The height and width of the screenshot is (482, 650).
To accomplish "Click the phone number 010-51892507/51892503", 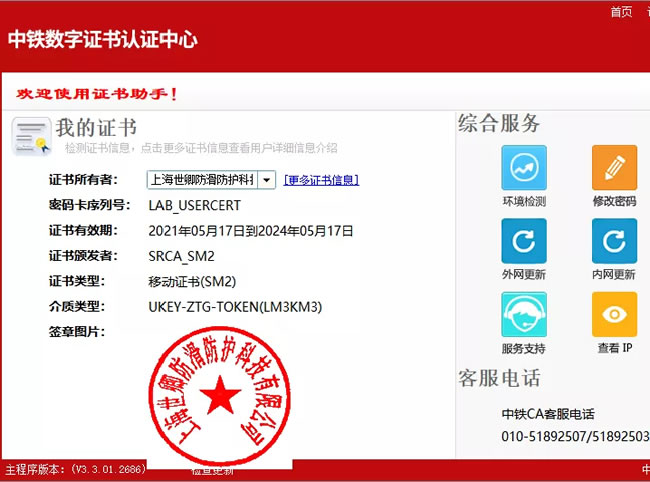I will (575, 436).
